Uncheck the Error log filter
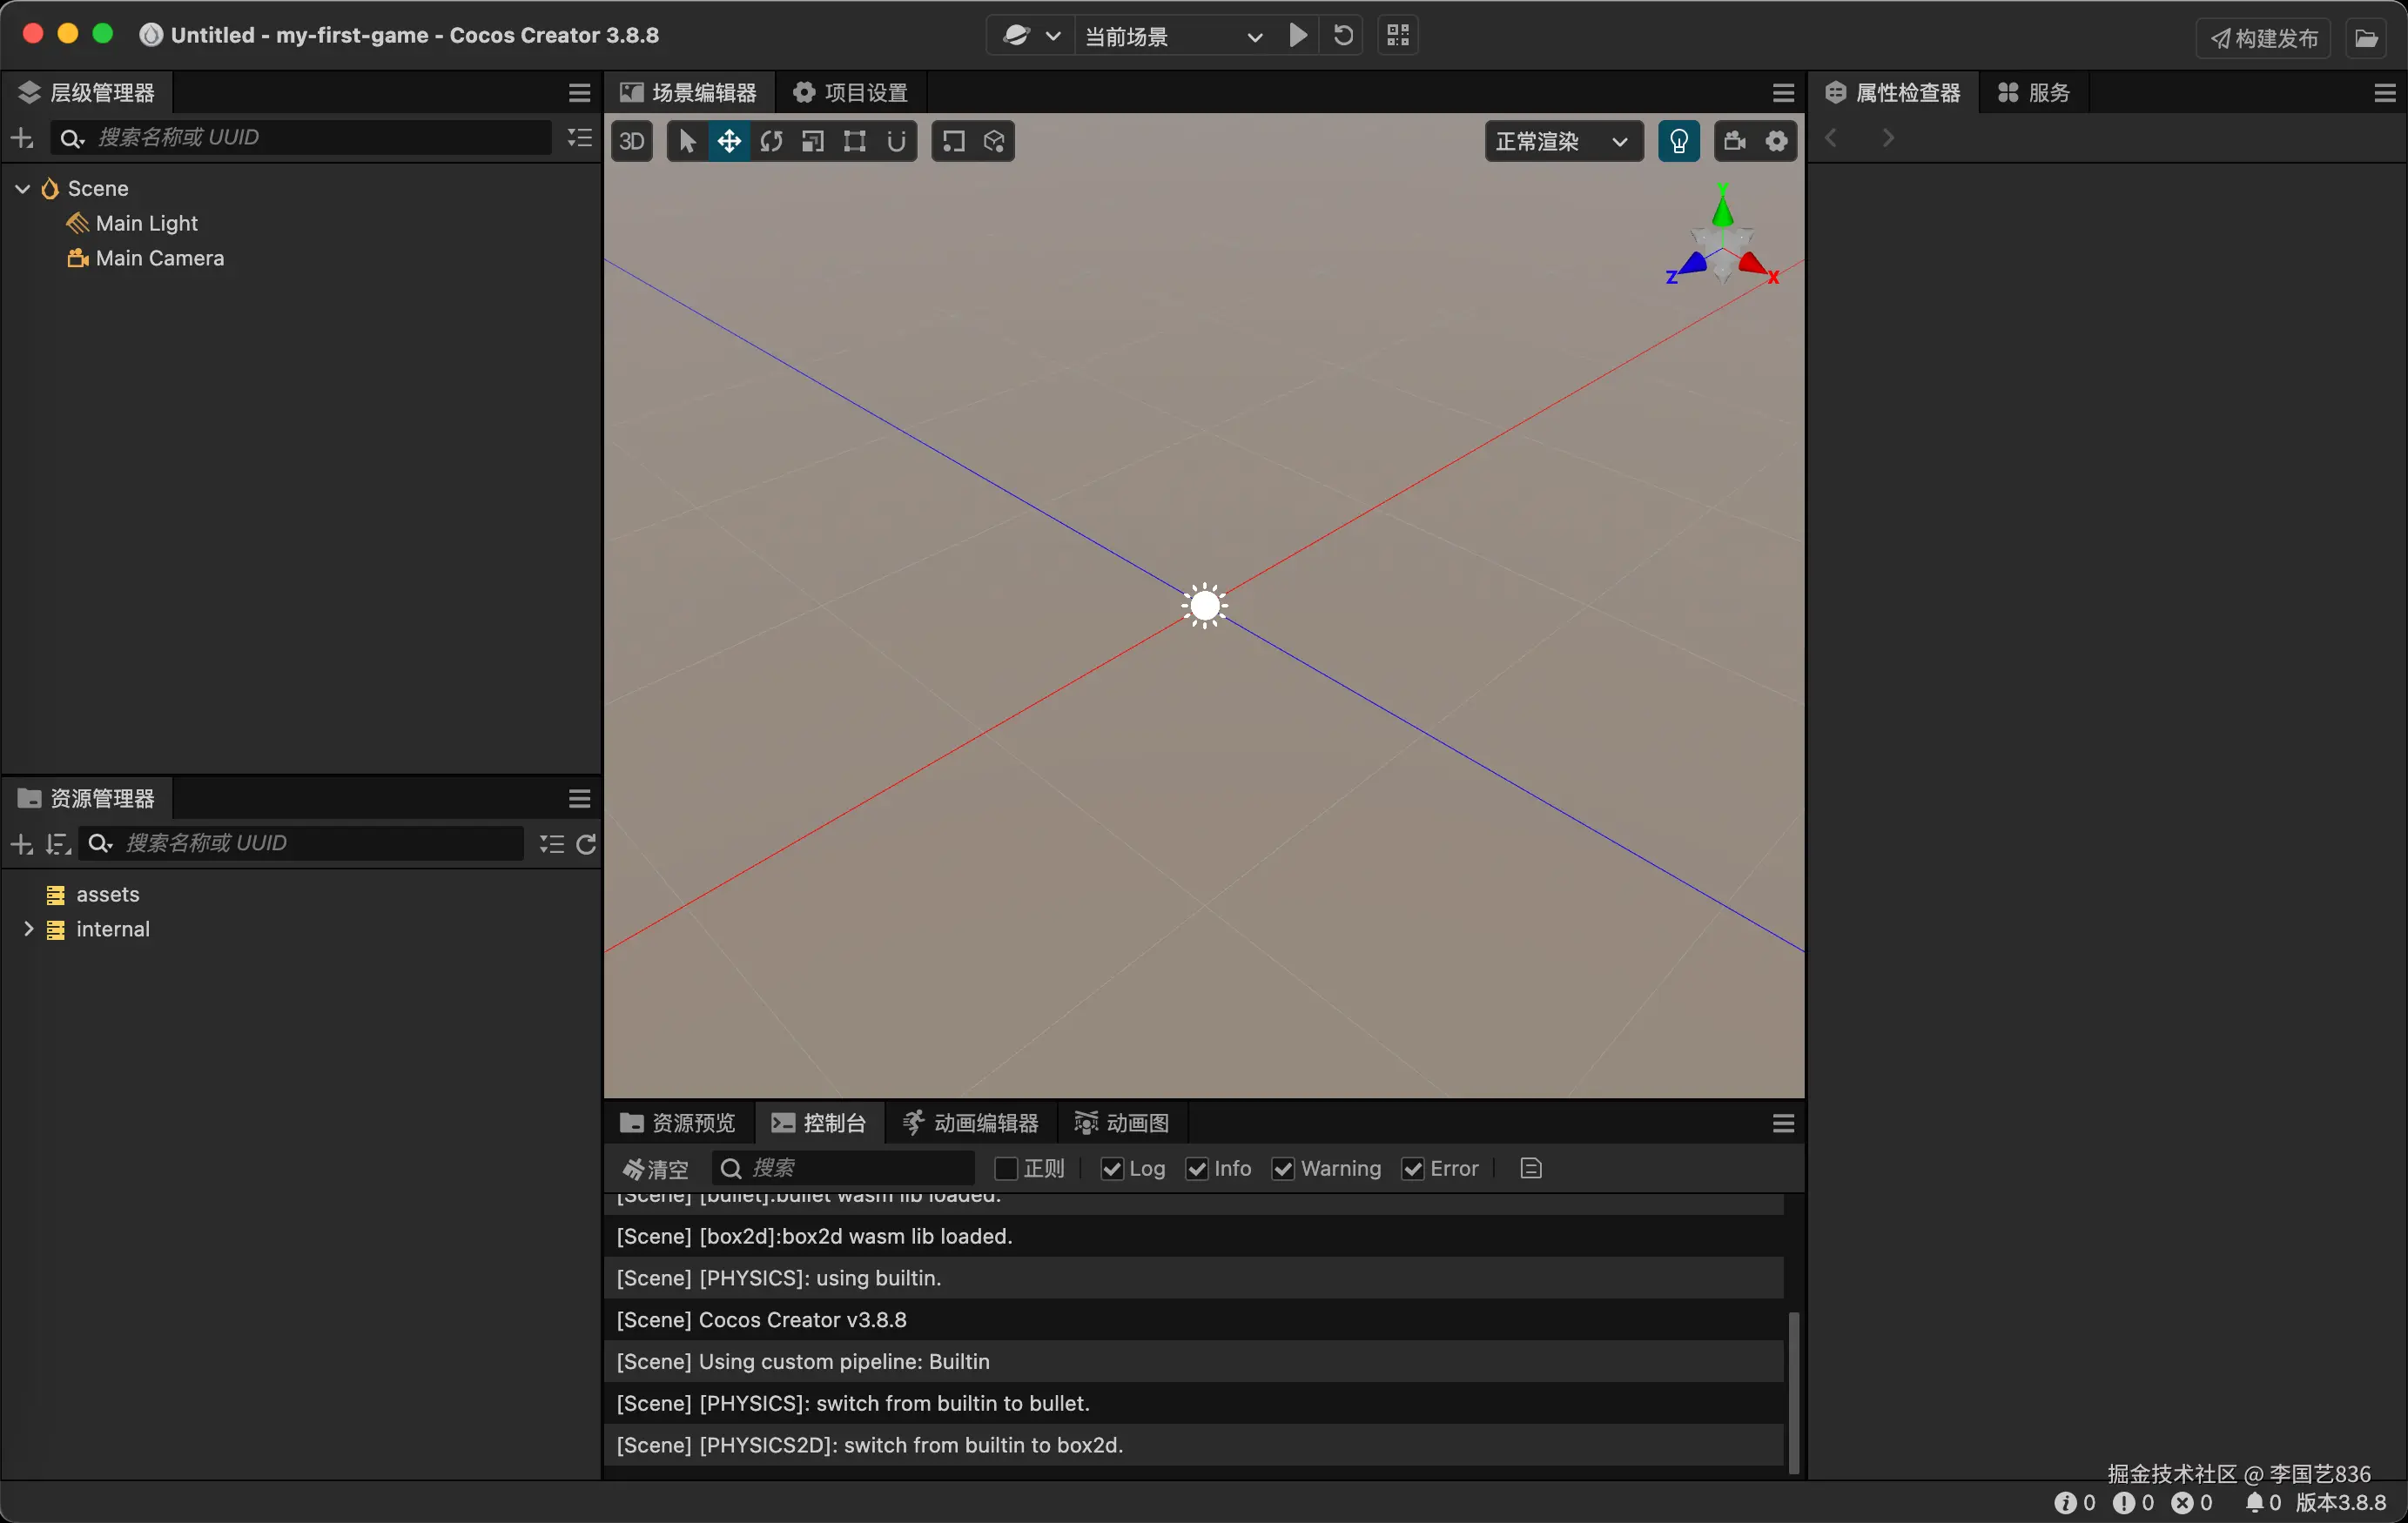This screenshot has height=1523, width=2408. click(1412, 1169)
